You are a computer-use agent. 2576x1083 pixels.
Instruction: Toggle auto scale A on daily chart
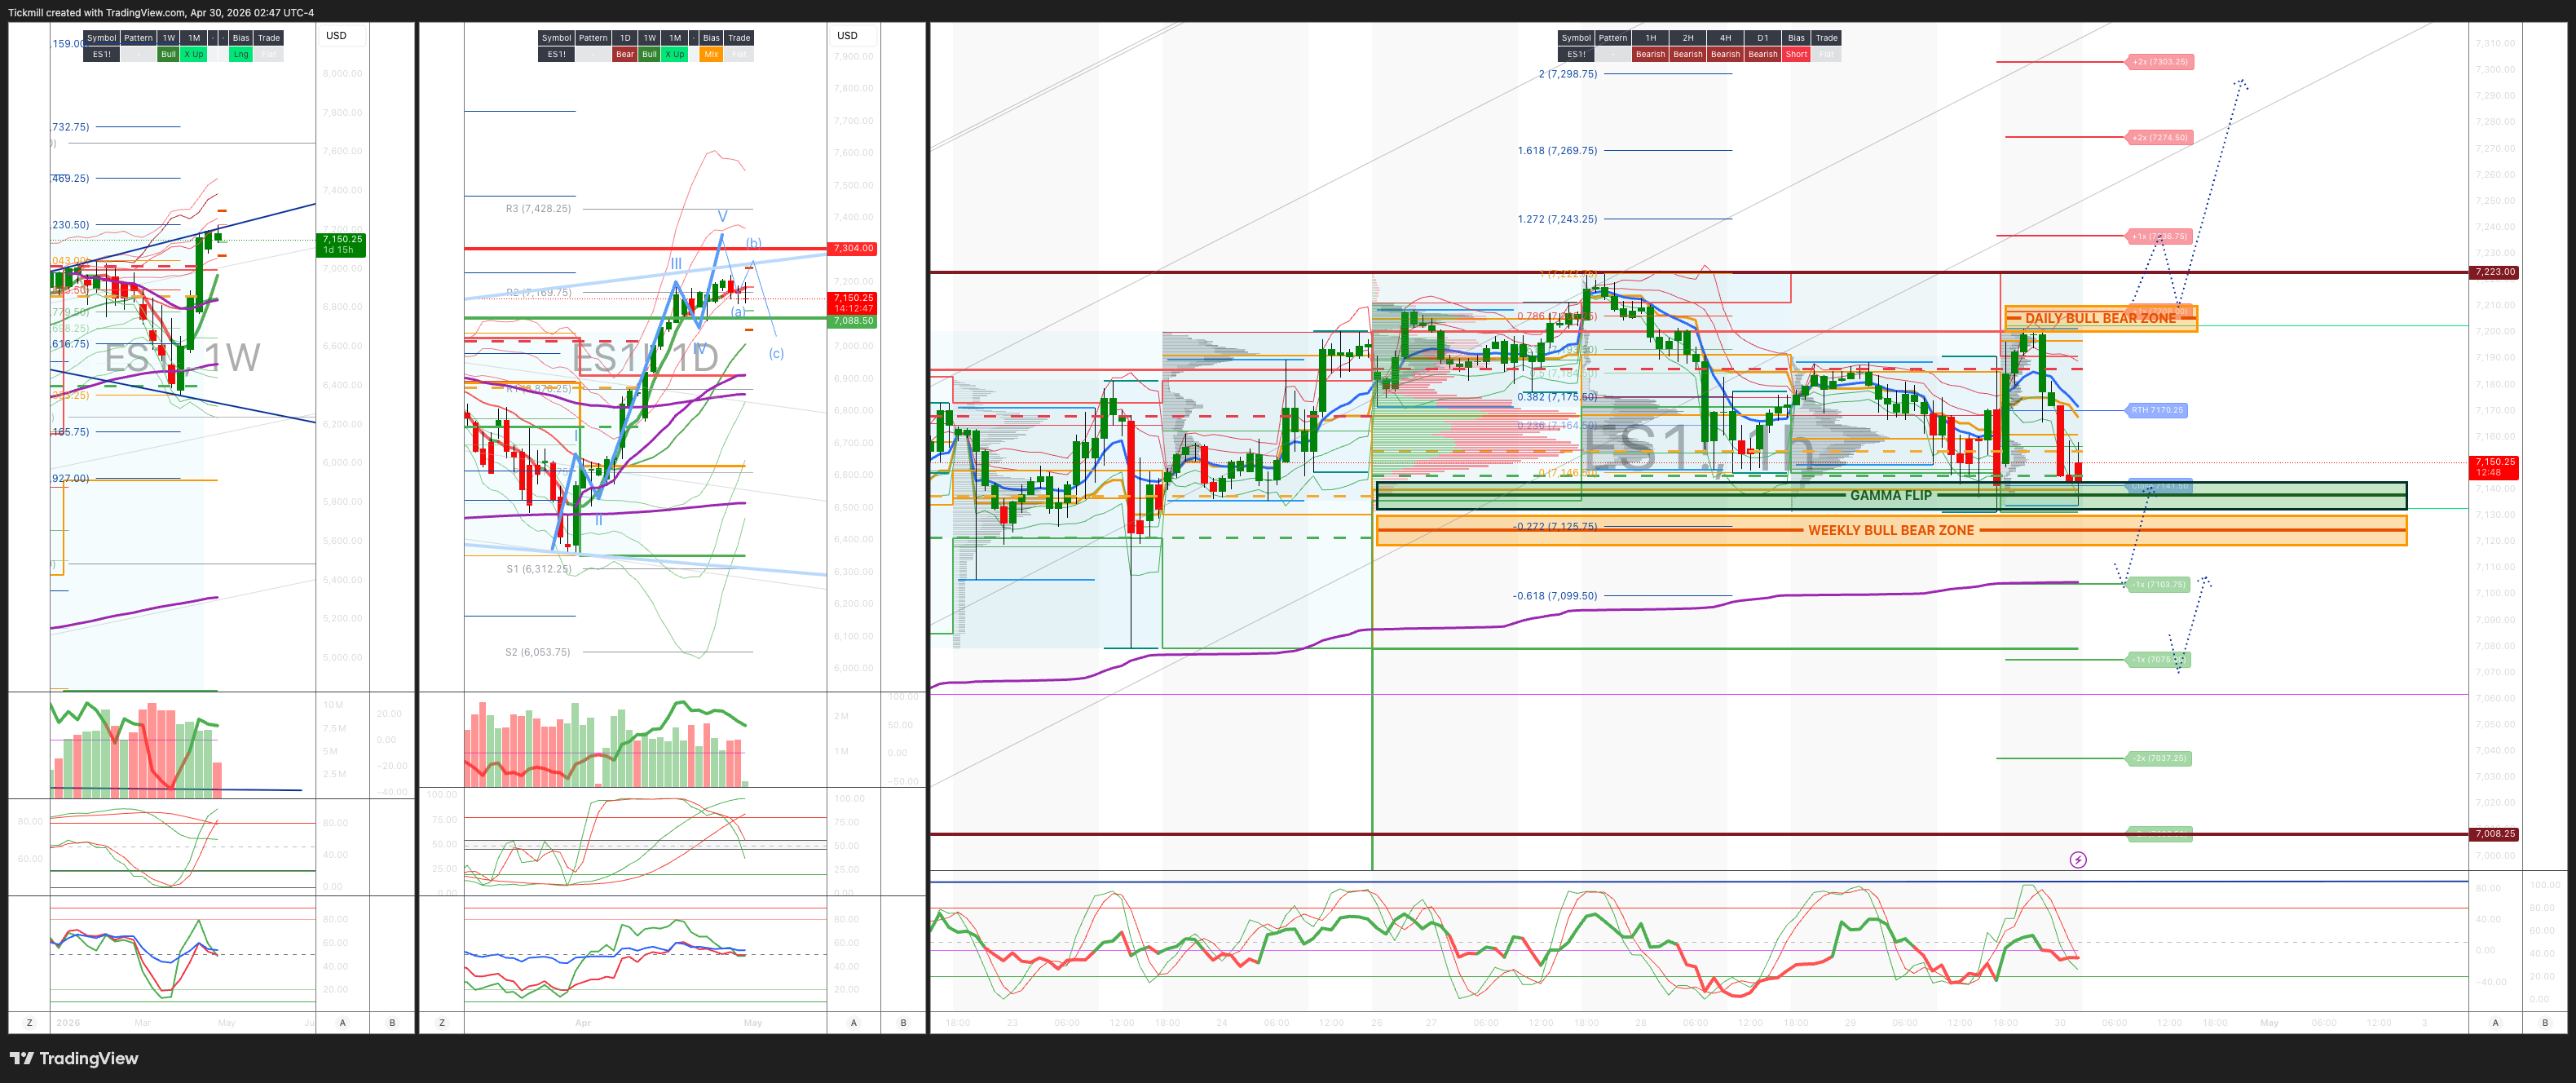853,1022
